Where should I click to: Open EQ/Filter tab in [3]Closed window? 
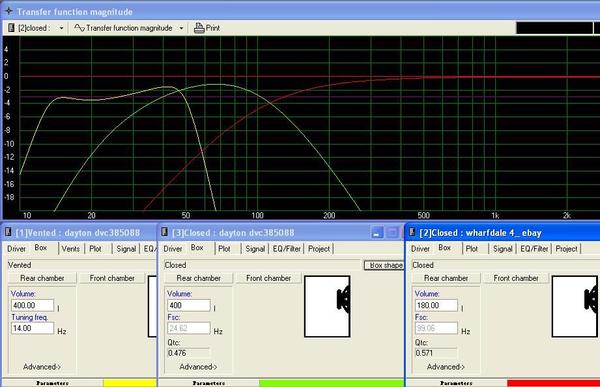pos(287,249)
